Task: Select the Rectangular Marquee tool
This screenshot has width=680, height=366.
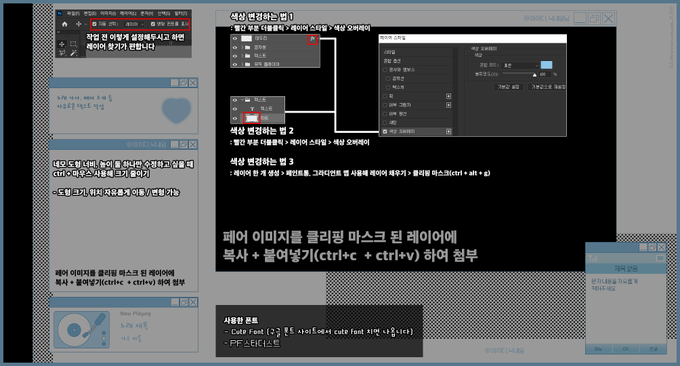Action: click(x=73, y=44)
